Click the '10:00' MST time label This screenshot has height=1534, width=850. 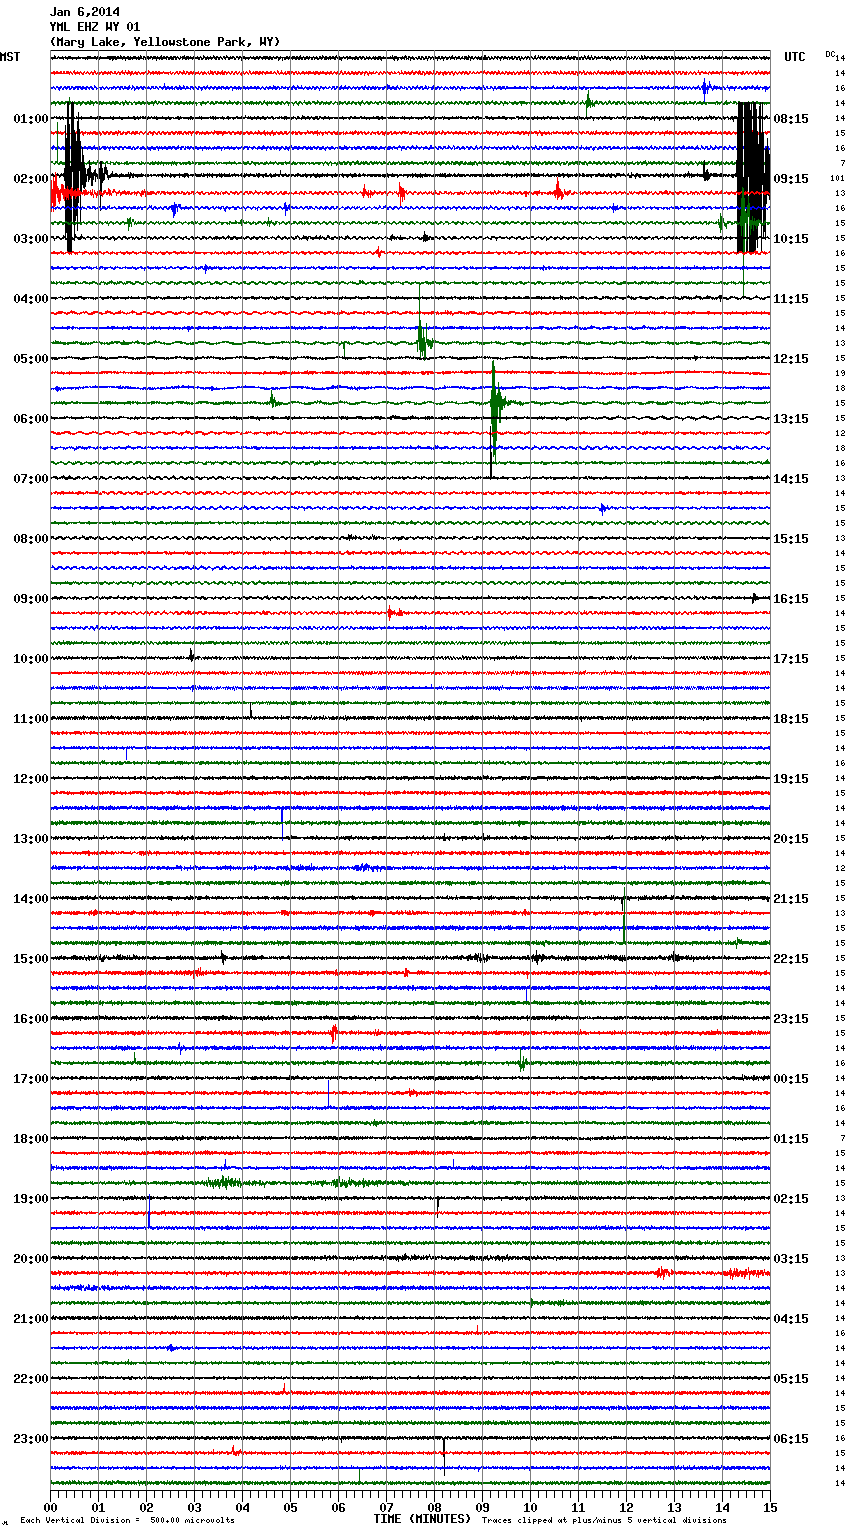(30, 659)
